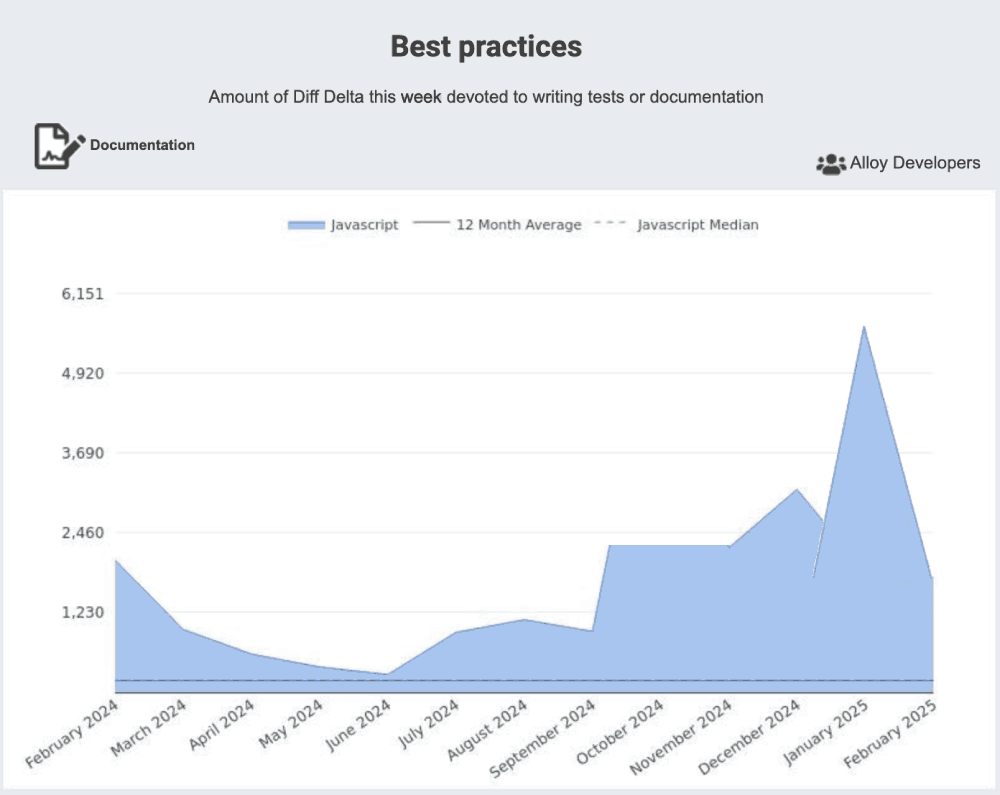The height and width of the screenshot is (795, 1000).
Task: Toggle the Javascript Median legend label
Action: (x=697, y=226)
